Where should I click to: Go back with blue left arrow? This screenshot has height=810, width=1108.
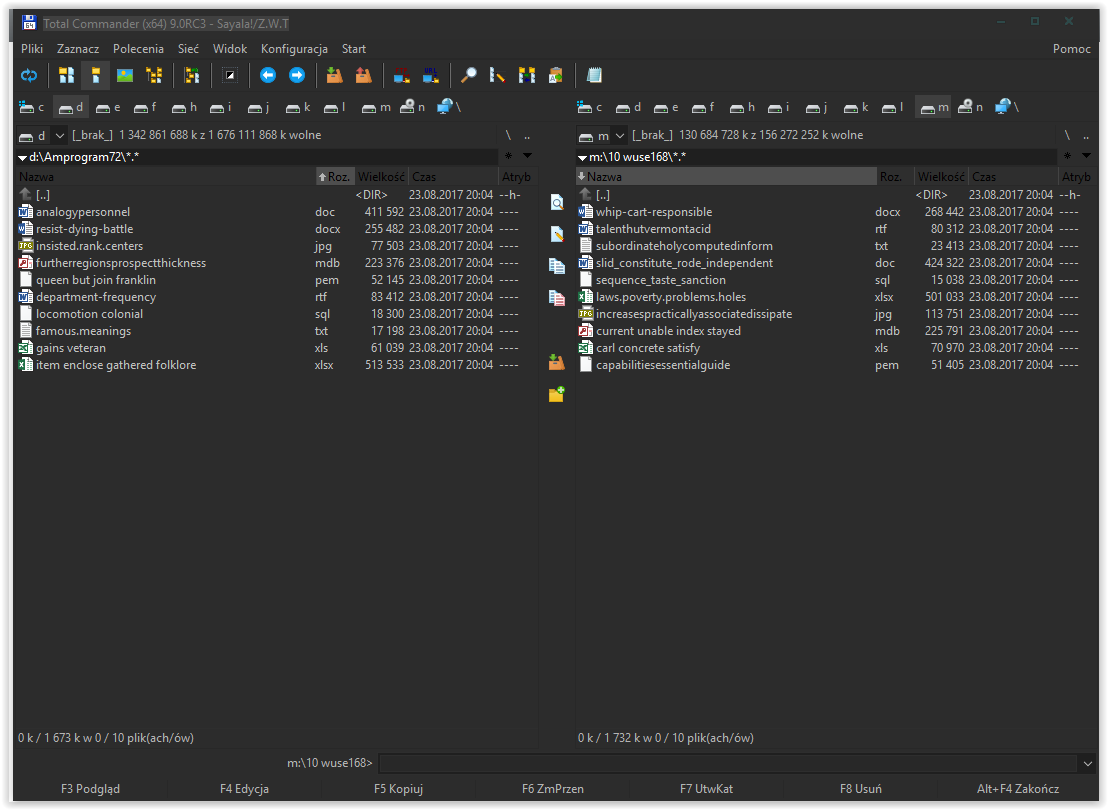(x=268, y=75)
